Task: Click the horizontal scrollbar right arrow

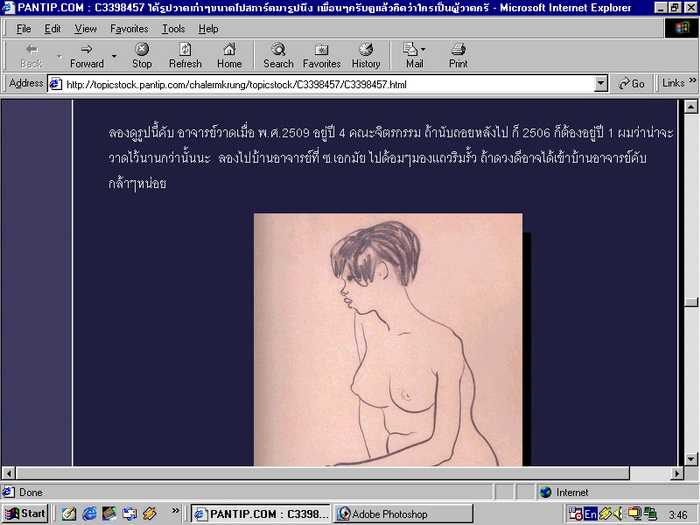Action: (x=677, y=473)
